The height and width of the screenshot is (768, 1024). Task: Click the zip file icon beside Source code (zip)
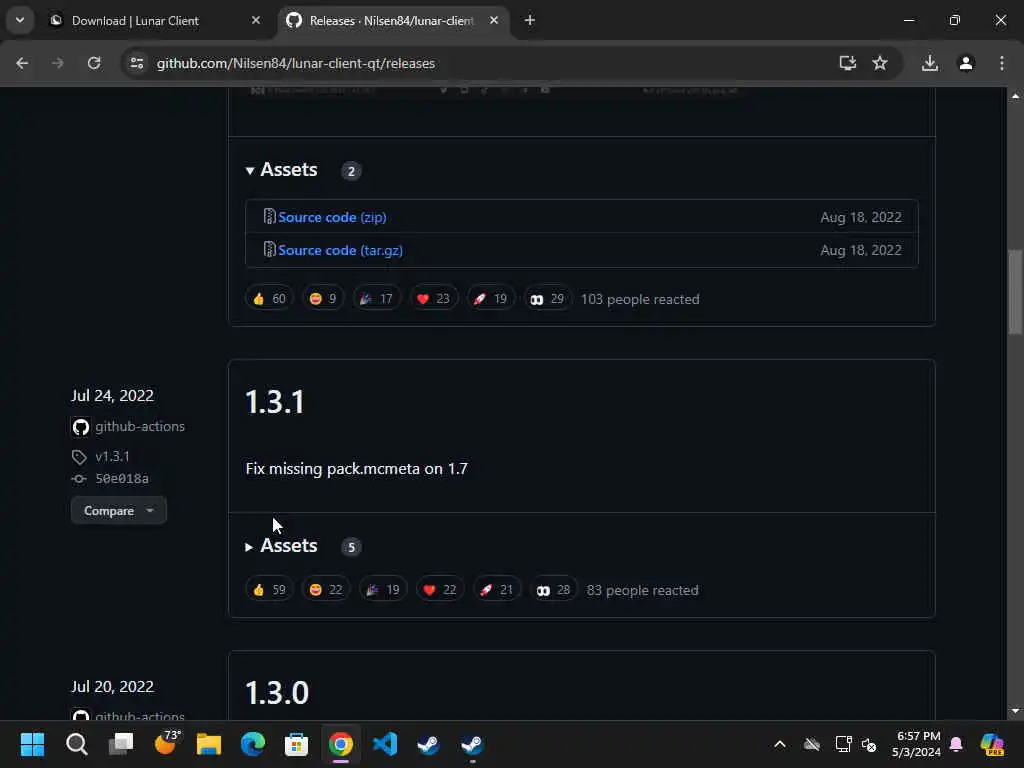[269, 216]
